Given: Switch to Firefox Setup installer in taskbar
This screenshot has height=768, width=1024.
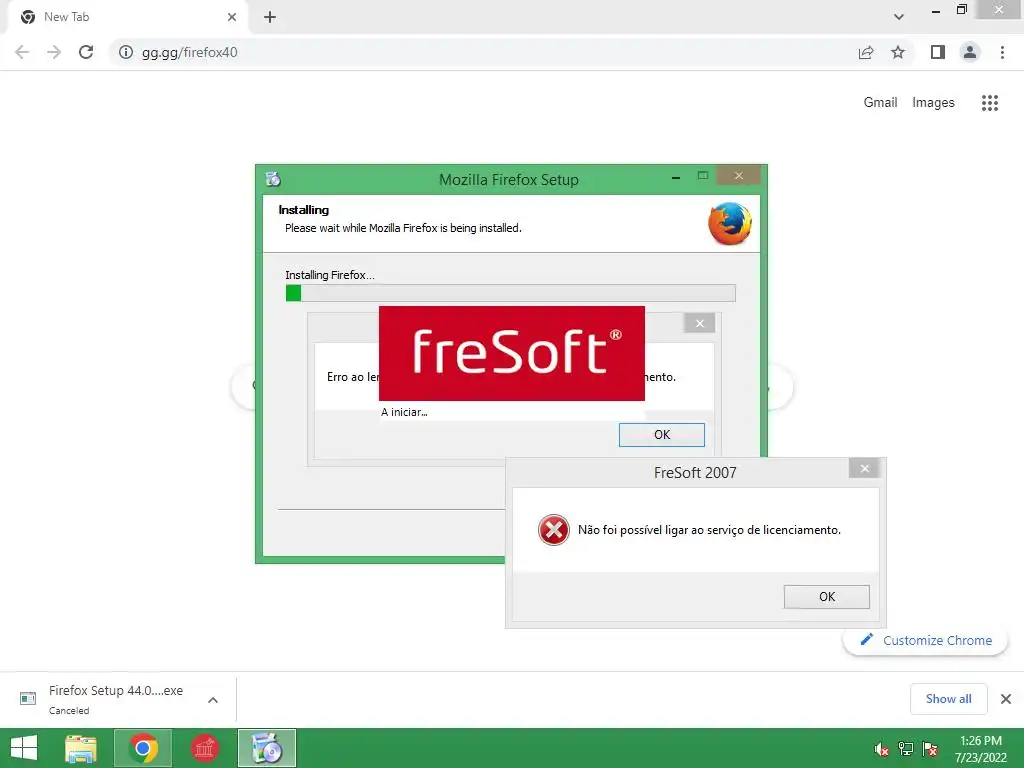Looking at the screenshot, I should coord(267,748).
